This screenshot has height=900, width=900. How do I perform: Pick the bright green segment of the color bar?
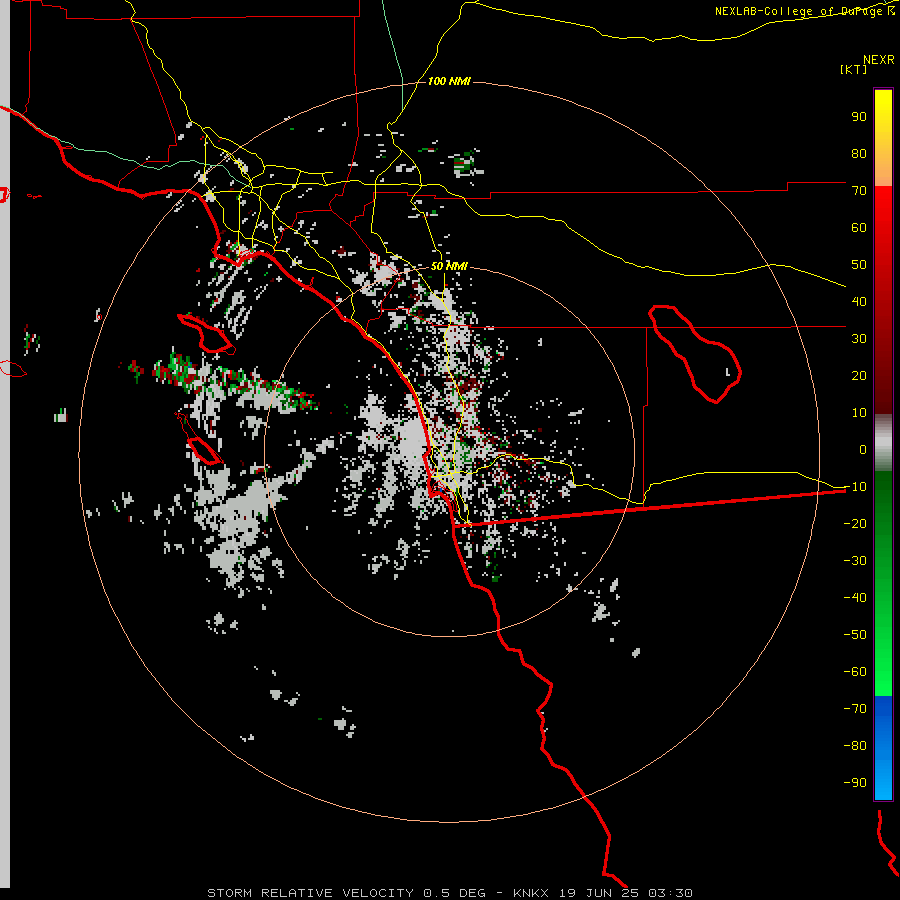coord(883,584)
